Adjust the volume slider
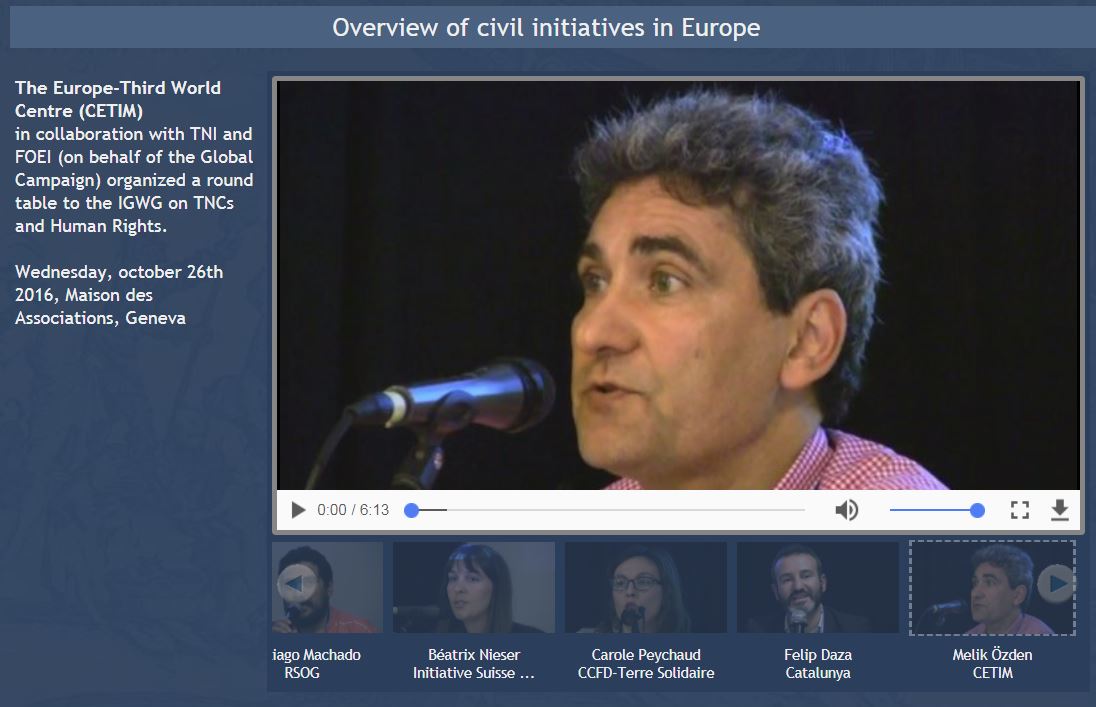 click(937, 510)
